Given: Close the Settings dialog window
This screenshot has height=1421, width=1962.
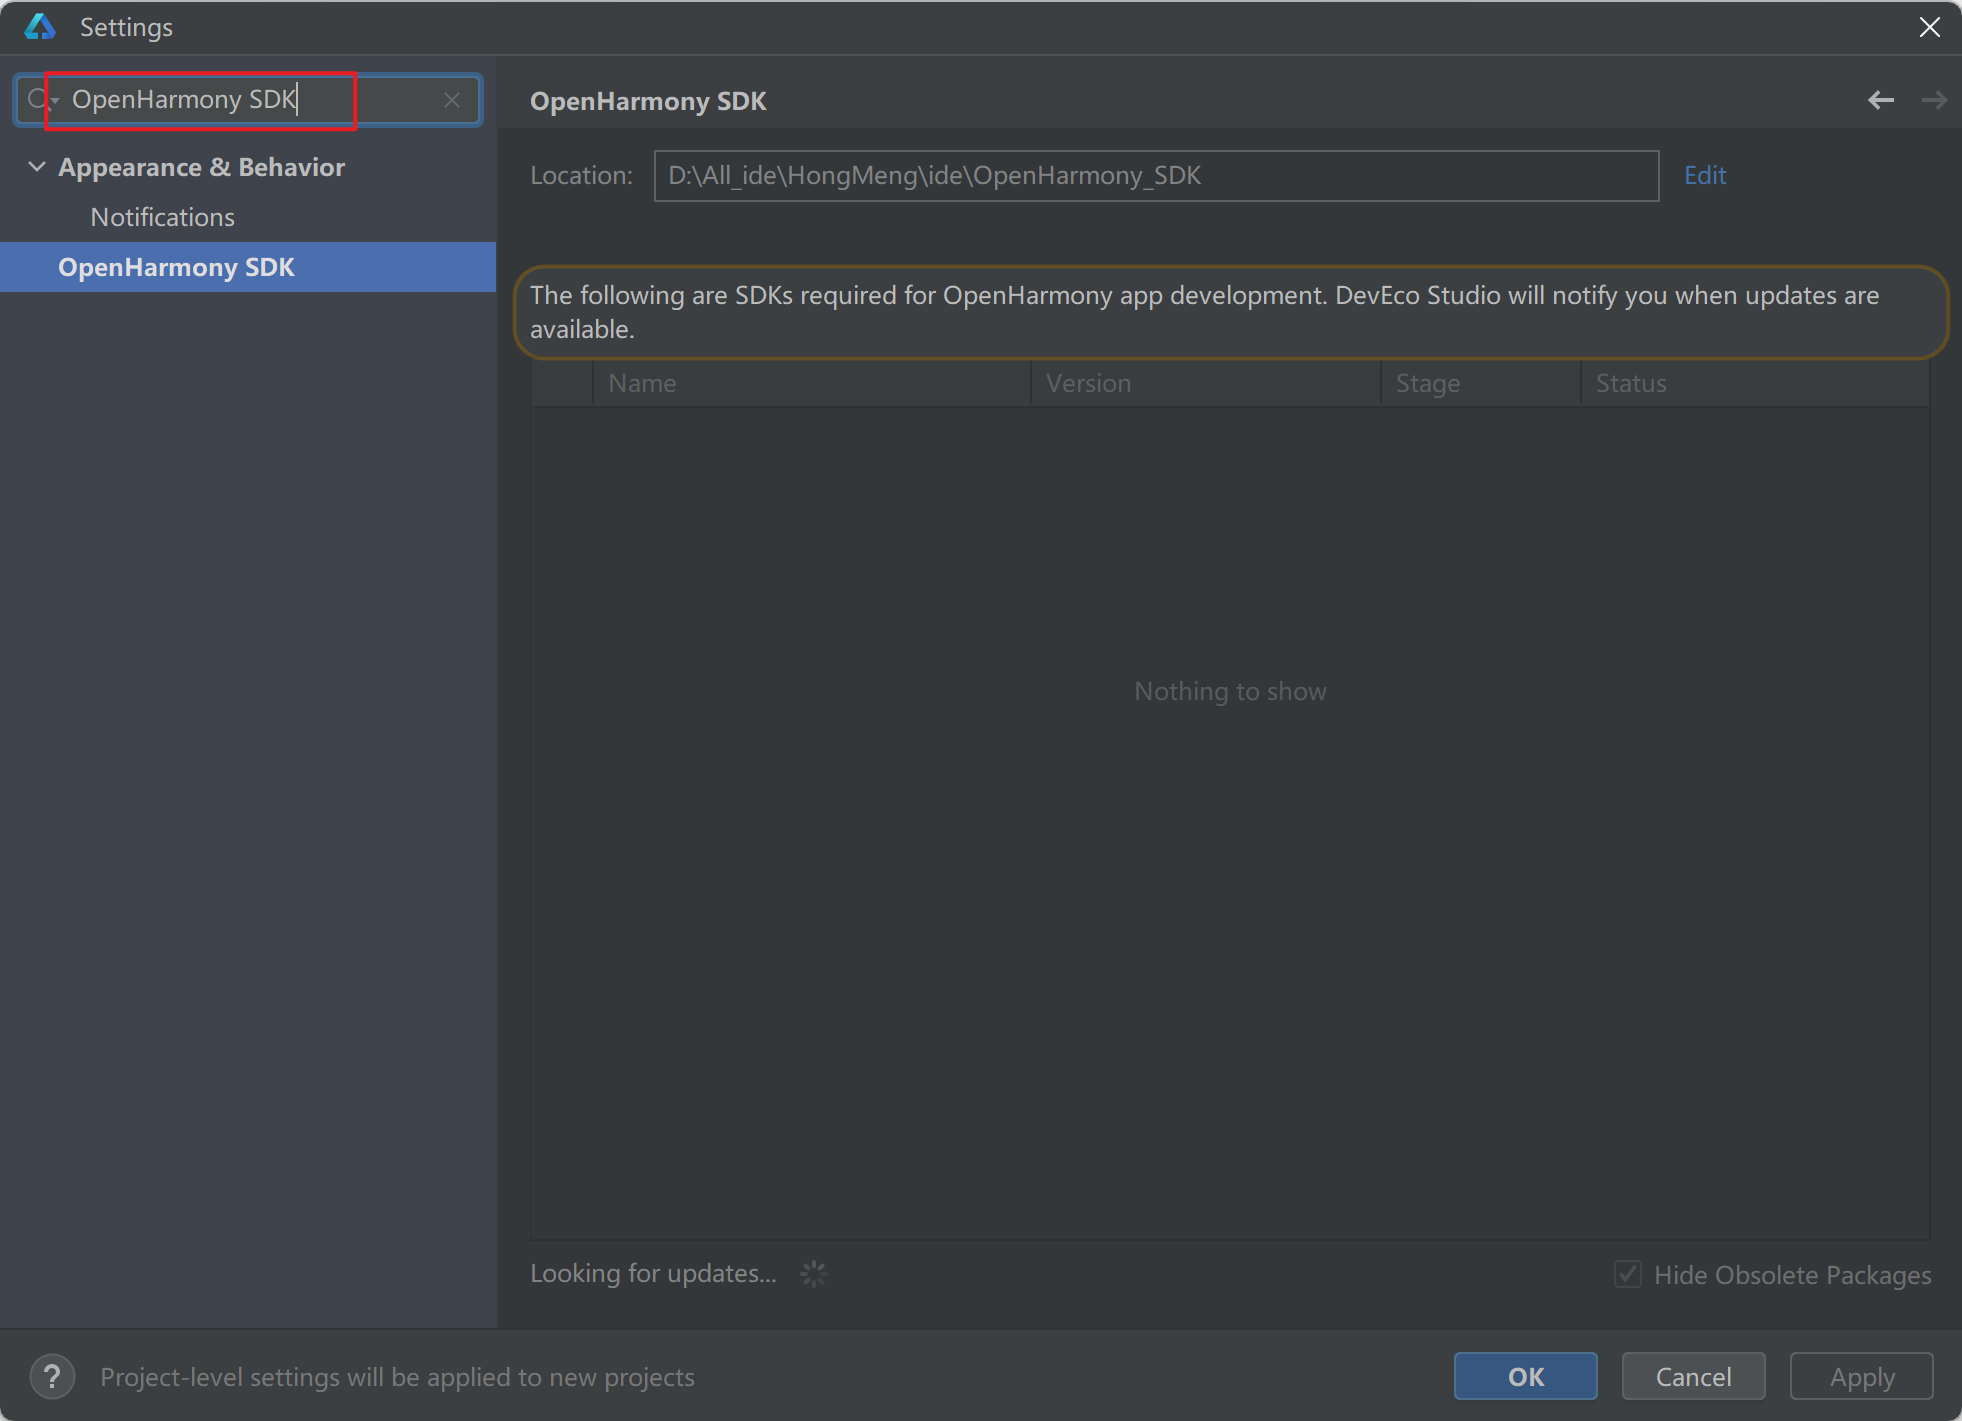Looking at the screenshot, I should point(1929,27).
